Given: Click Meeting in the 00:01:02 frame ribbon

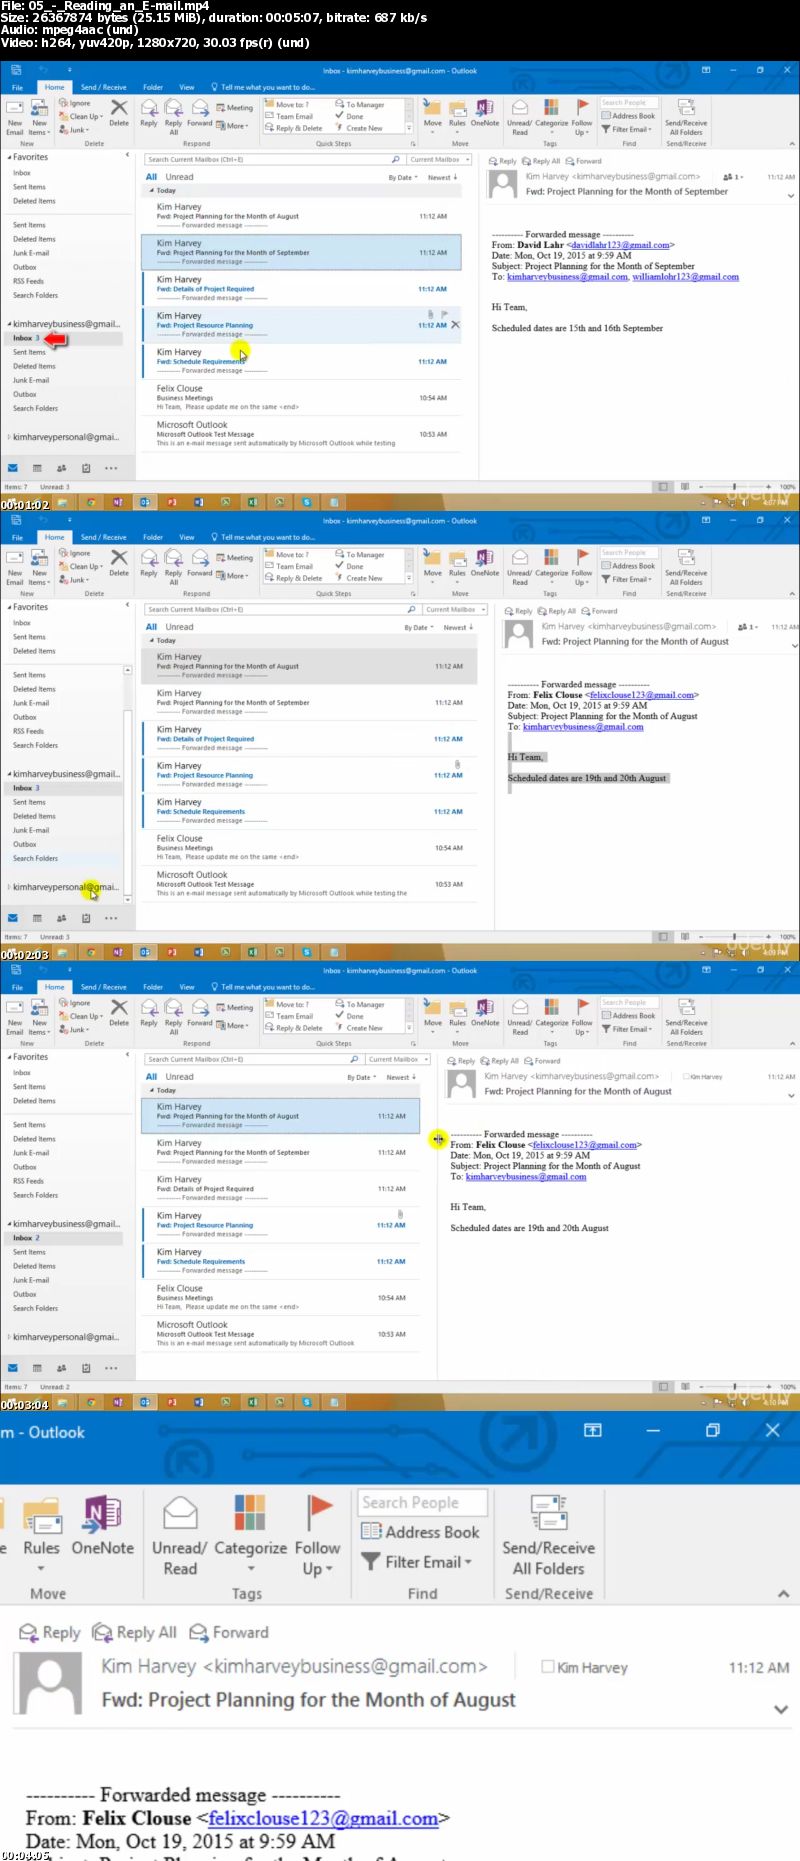Looking at the screenshot, I should point(235,107).
